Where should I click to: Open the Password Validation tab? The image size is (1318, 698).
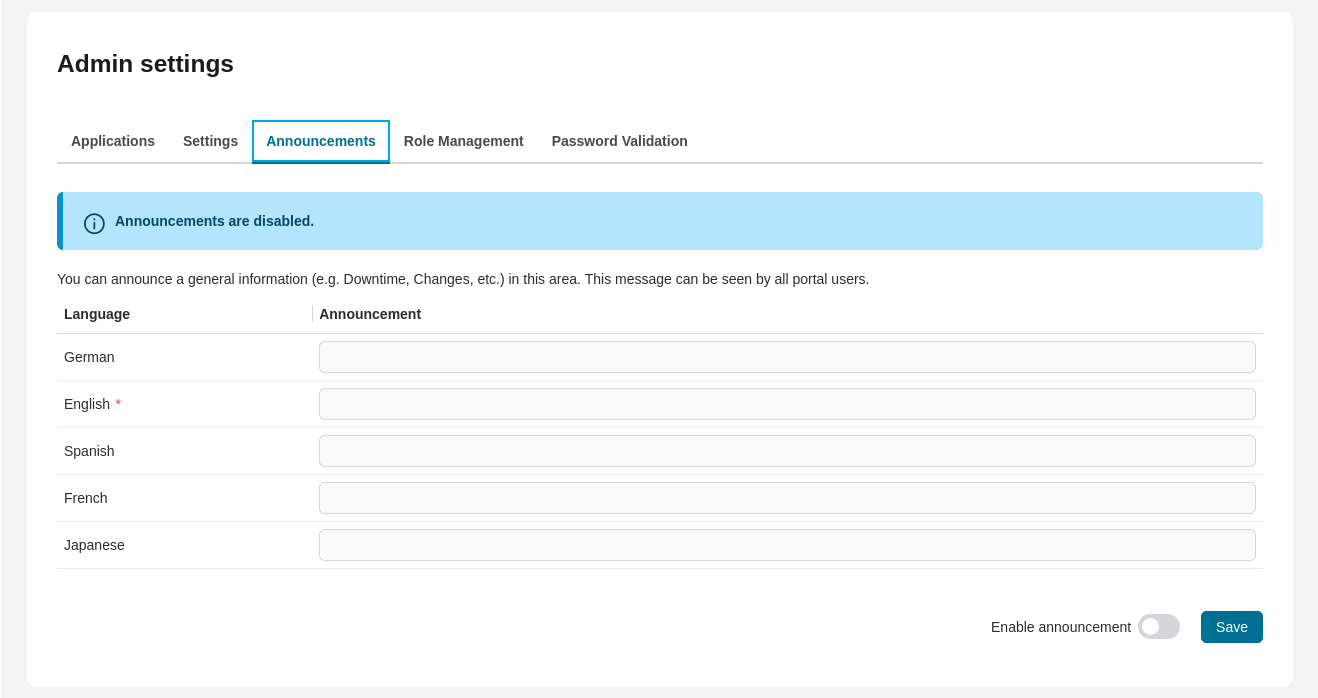tap(619, 141)
